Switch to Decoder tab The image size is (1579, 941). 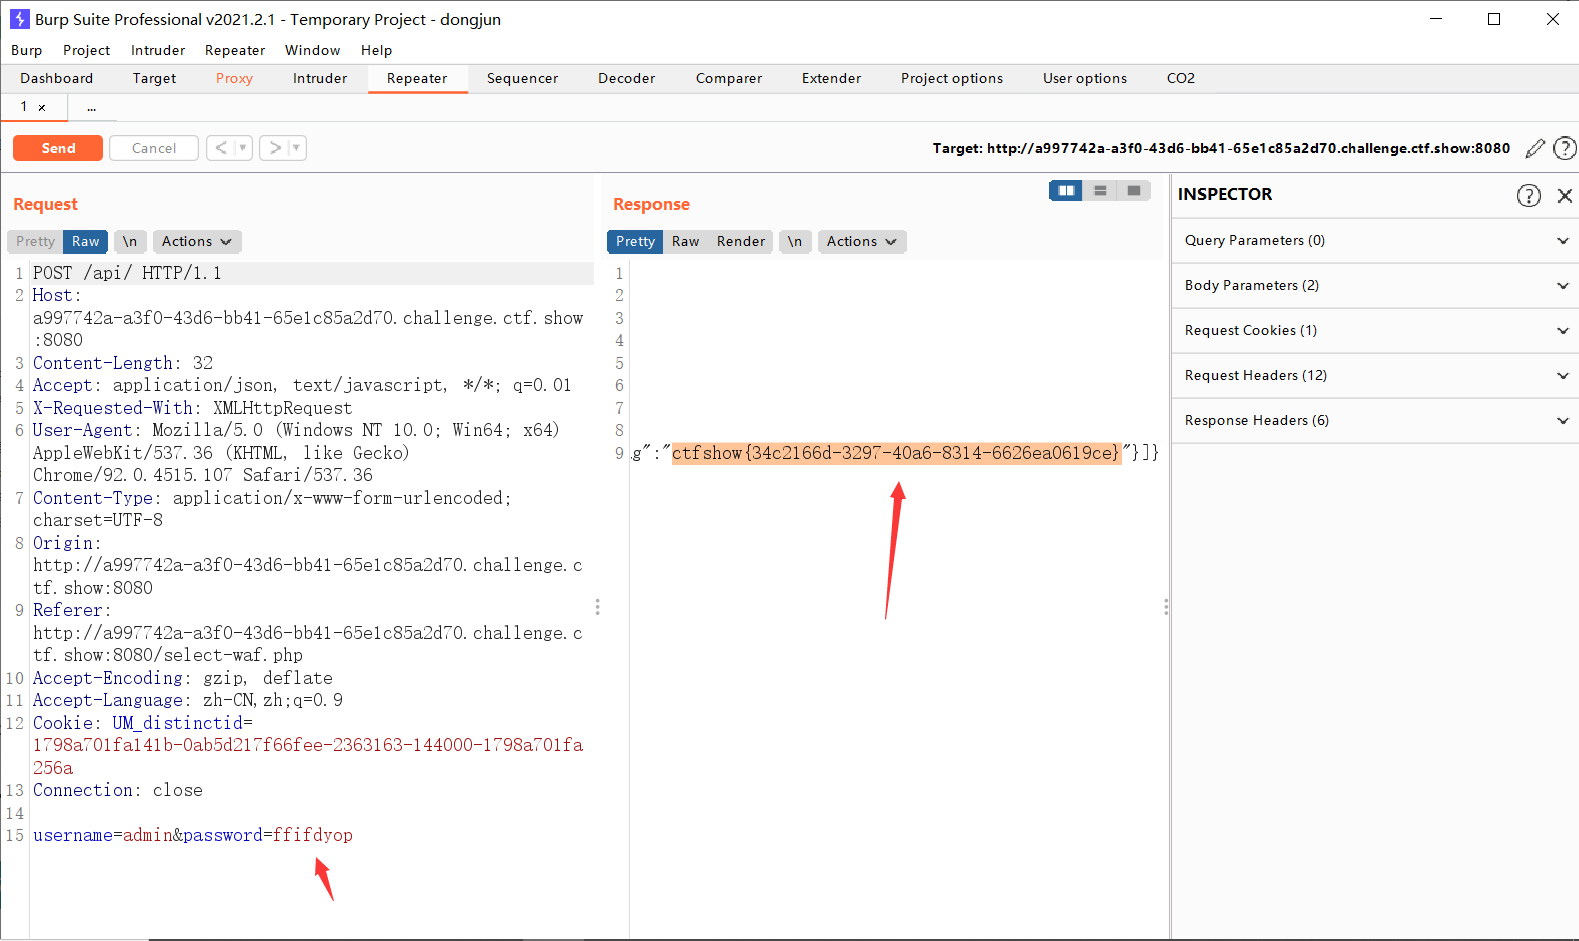[x=626, y=78]
